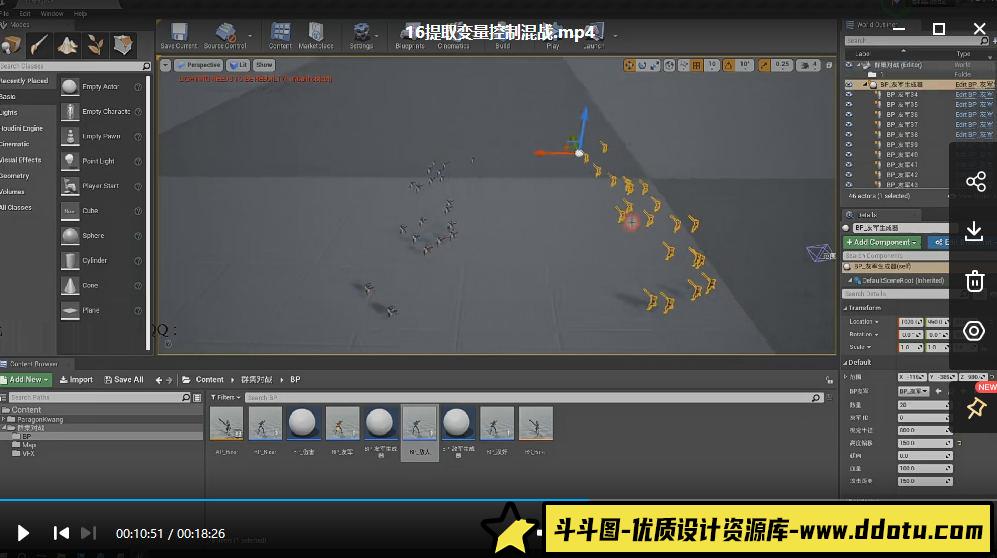Image resolution: width=997 pixels, height=558 pixels.
Task: Toggle visibility of BP_友军36 in outliner
Action: pos(849,114)
